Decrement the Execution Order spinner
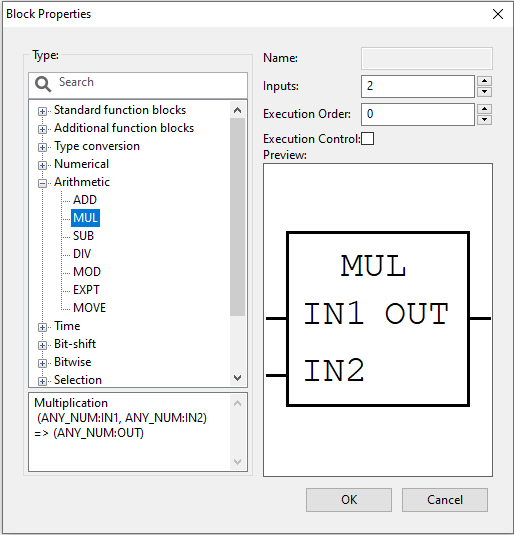Image resolution: width=514 pixels, height=535 pixels. [484, 120]
